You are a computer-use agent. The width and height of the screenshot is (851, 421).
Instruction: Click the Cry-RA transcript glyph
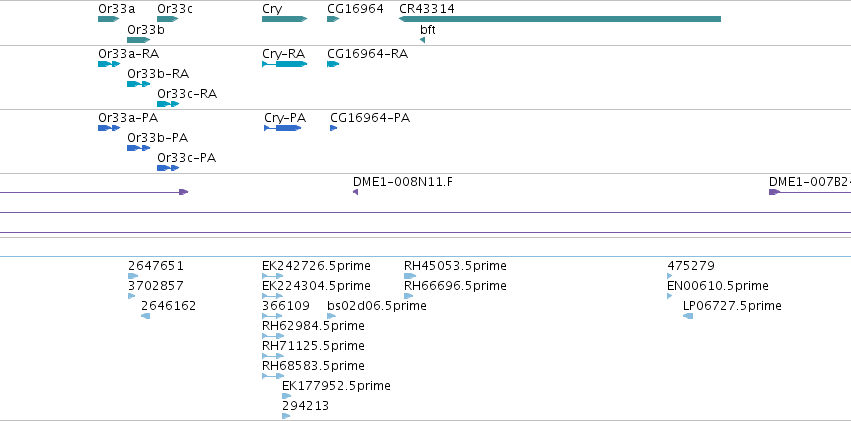point(284,64)
